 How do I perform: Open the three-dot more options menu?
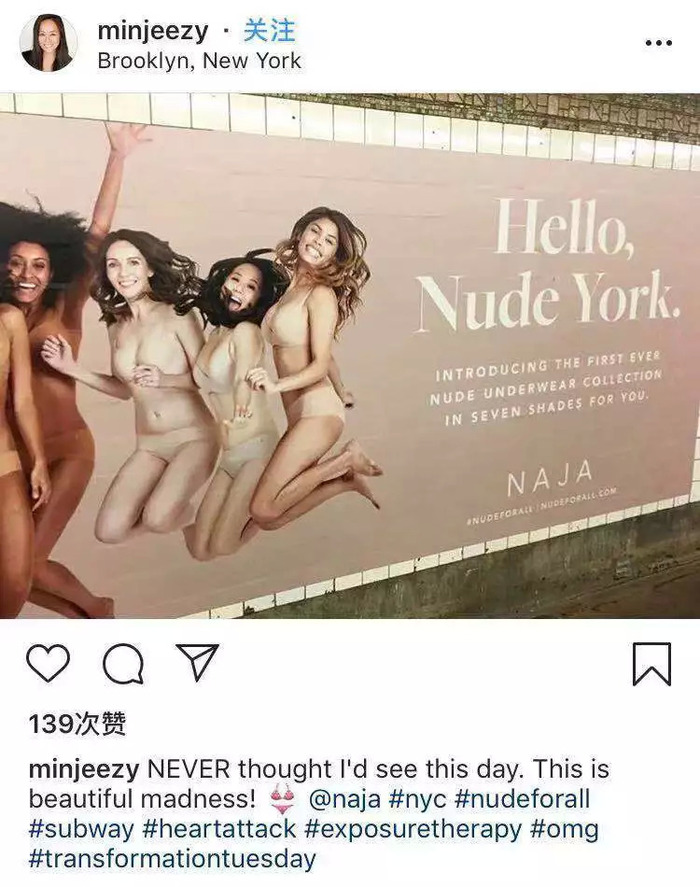click(x=659, y=43)
